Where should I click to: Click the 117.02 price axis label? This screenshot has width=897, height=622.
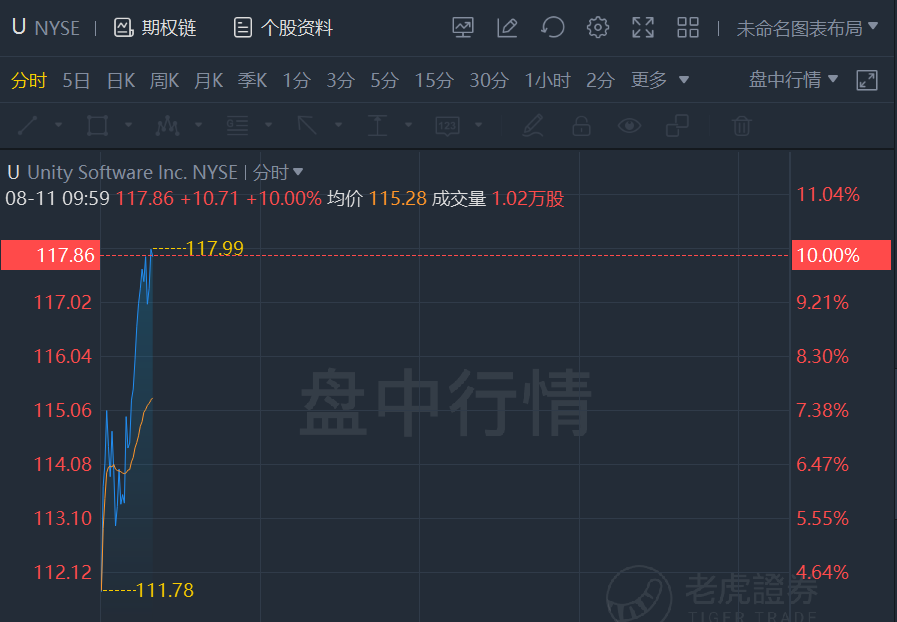tap(62, 302)
